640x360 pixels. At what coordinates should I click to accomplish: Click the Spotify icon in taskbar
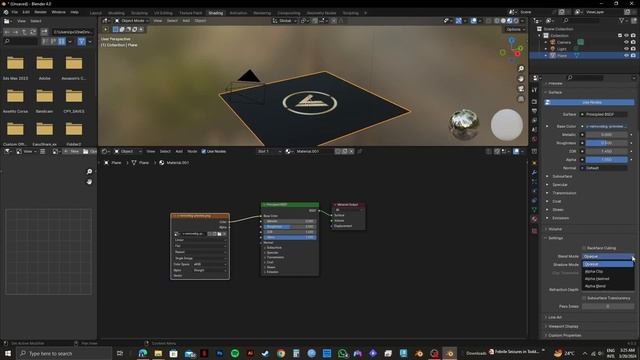pyautogui.click(x=235, y=353)
